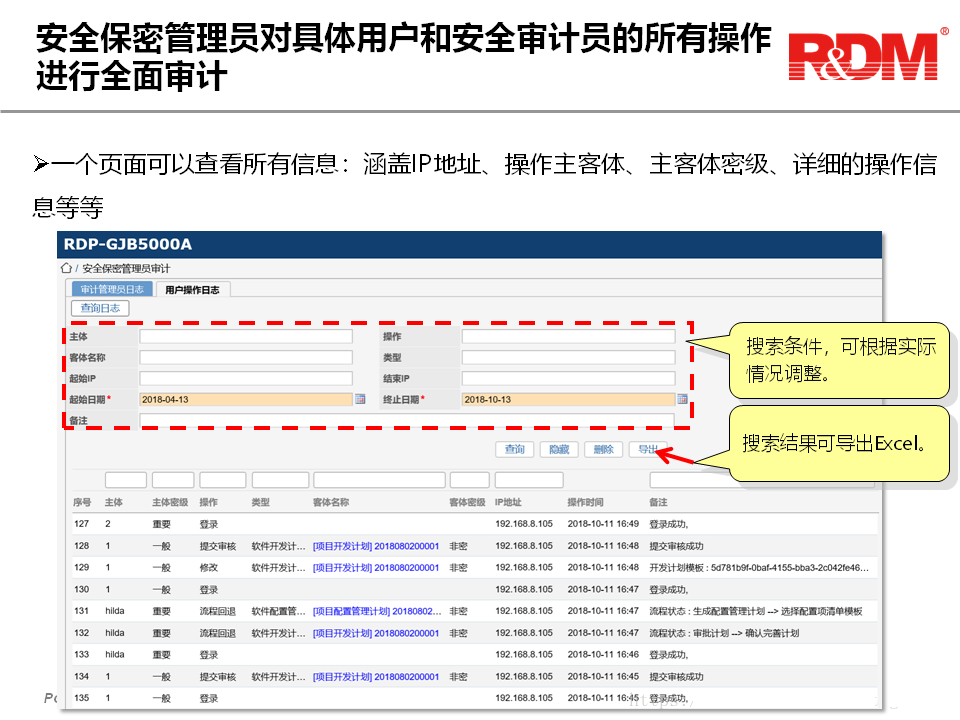The width and height of the screenshot is (960, 720).
Task: Open calendar picker for 起始日期
Action: tap(360, 399)
